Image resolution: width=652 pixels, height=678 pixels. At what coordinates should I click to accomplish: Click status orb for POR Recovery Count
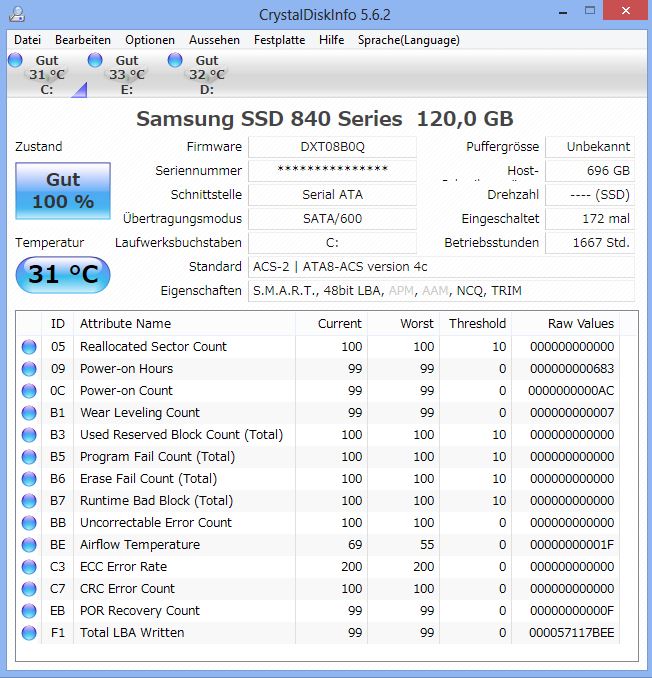tap(29, 611)
